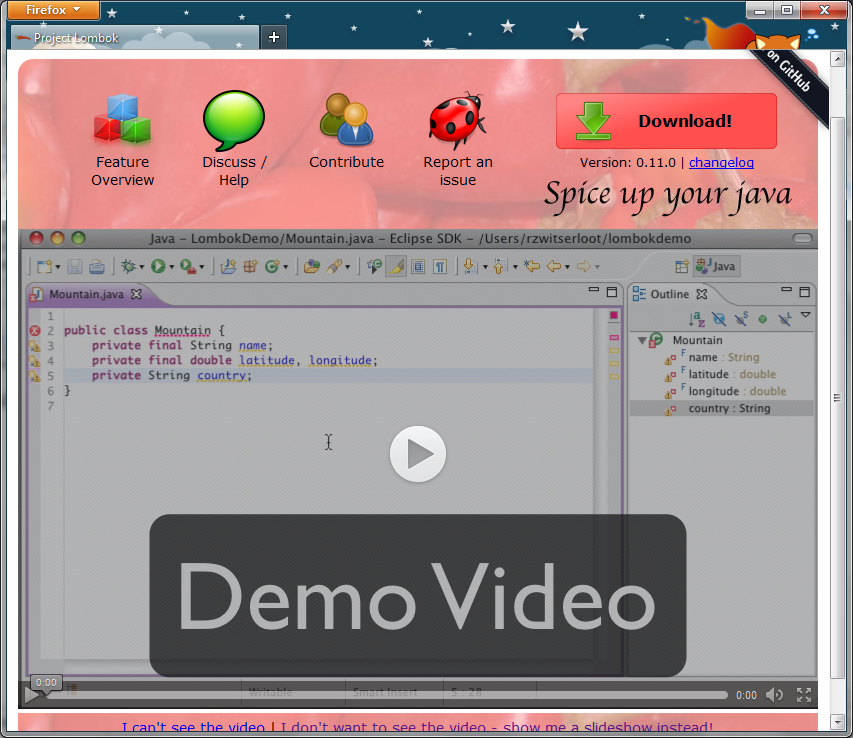Open a new tab with plus button
The width and height of the screenshot is (853, 738).
[273, 37]
